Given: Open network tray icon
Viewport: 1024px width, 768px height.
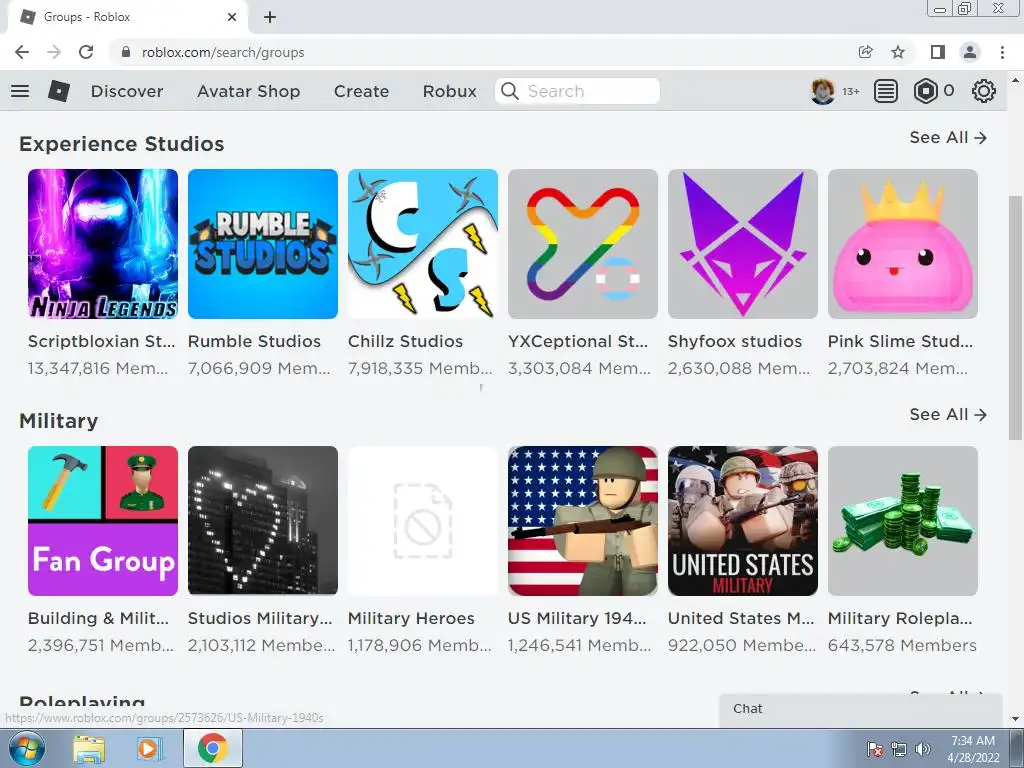Looking at the screenshot, I should pyautogui.click(x=899, y=749).
